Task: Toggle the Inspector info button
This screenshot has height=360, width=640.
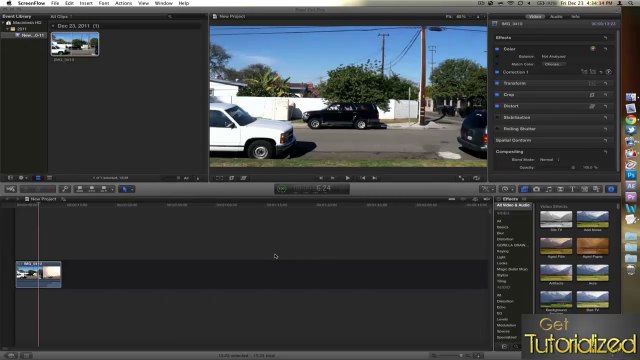Action: click(611, 189)
